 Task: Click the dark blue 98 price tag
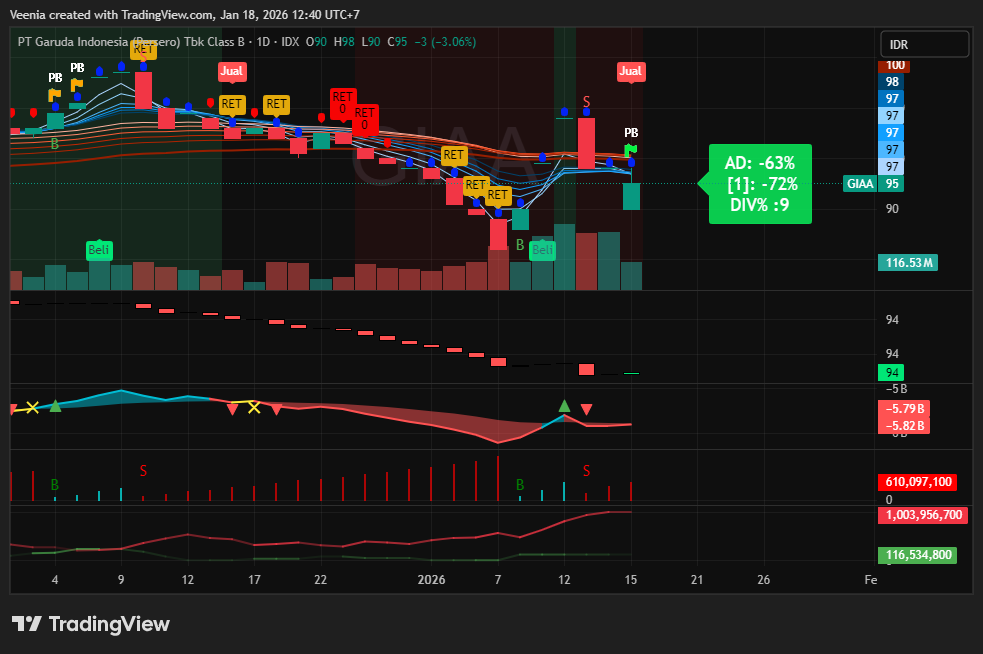[891, 82]
